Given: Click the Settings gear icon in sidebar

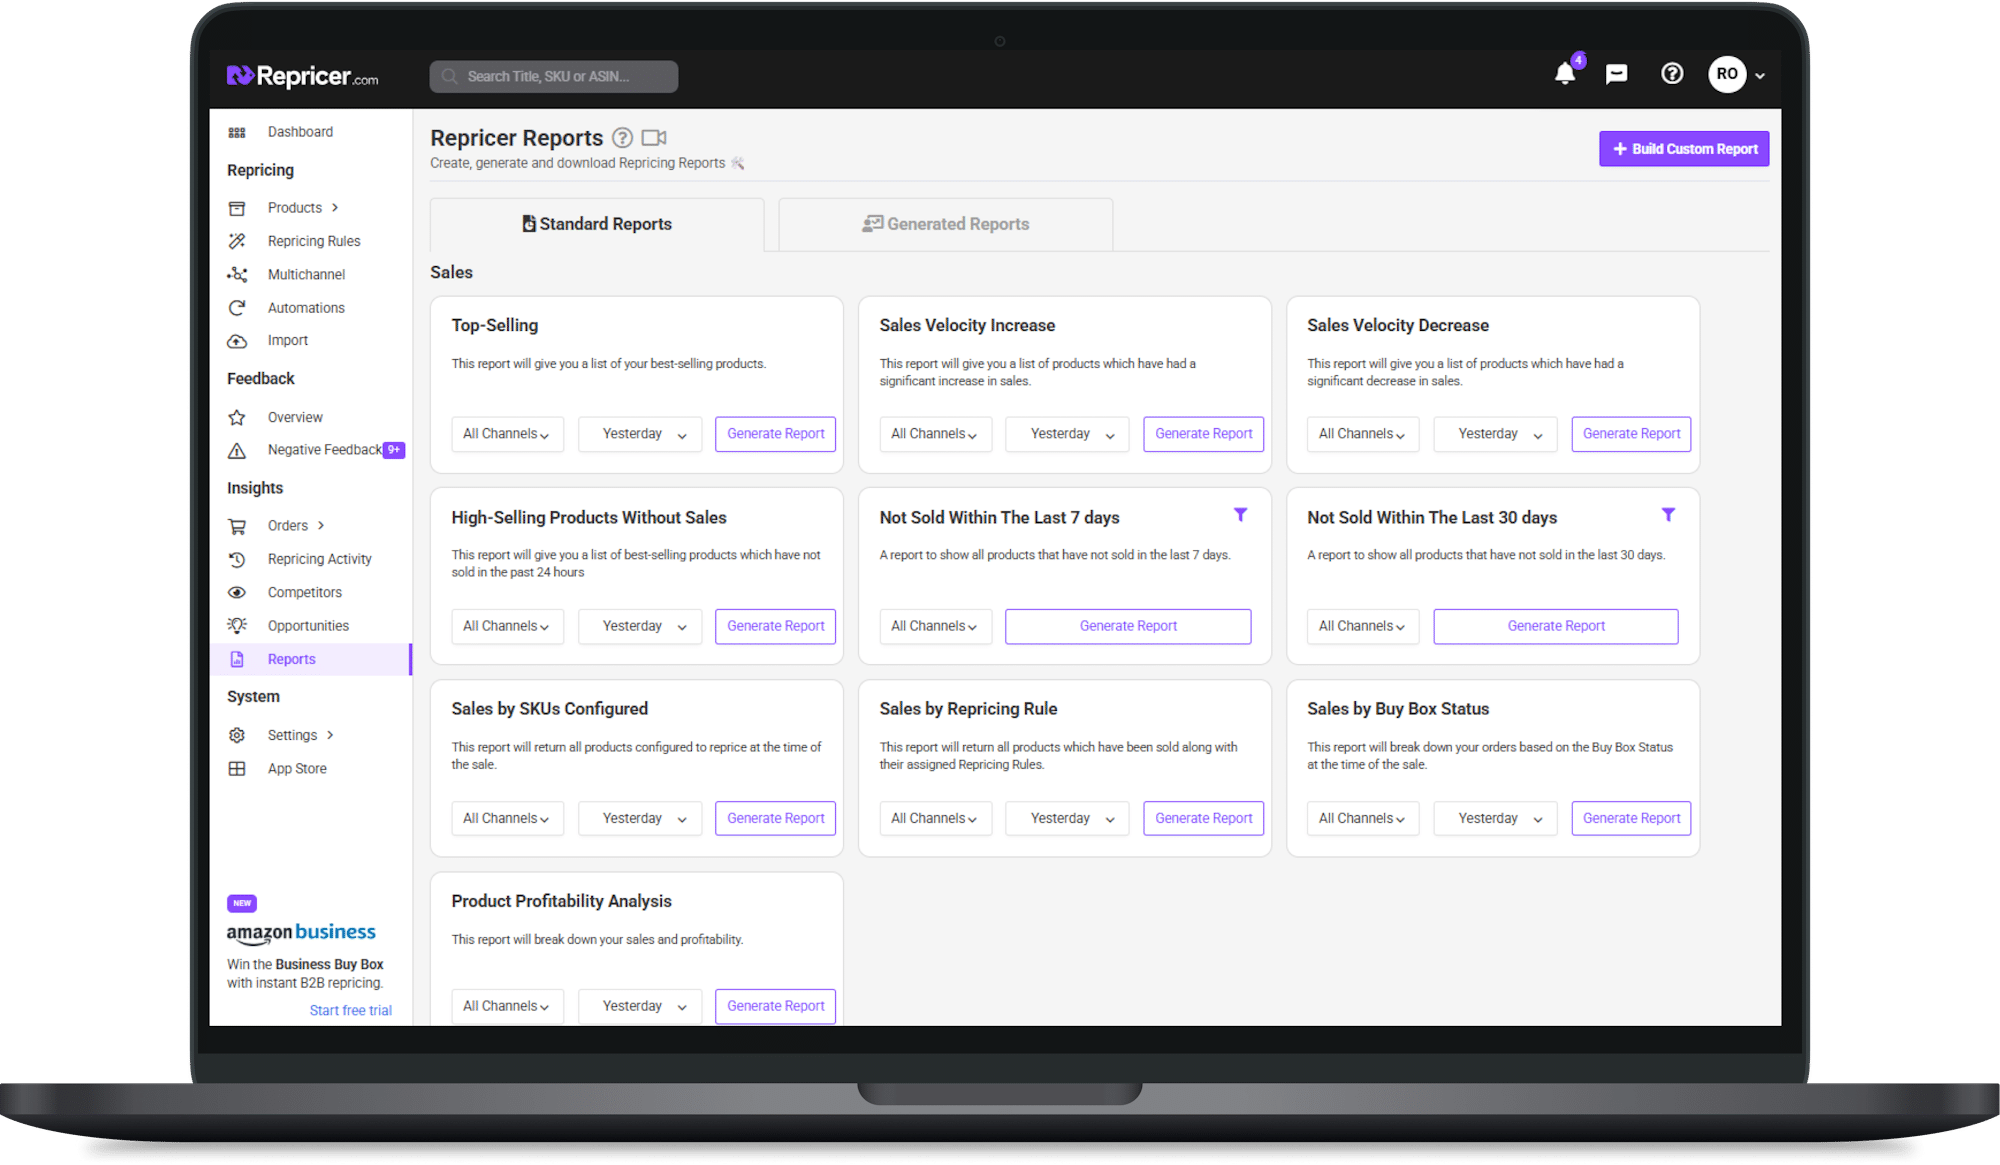Looking at the screenshot, I should tap(237, 735).
